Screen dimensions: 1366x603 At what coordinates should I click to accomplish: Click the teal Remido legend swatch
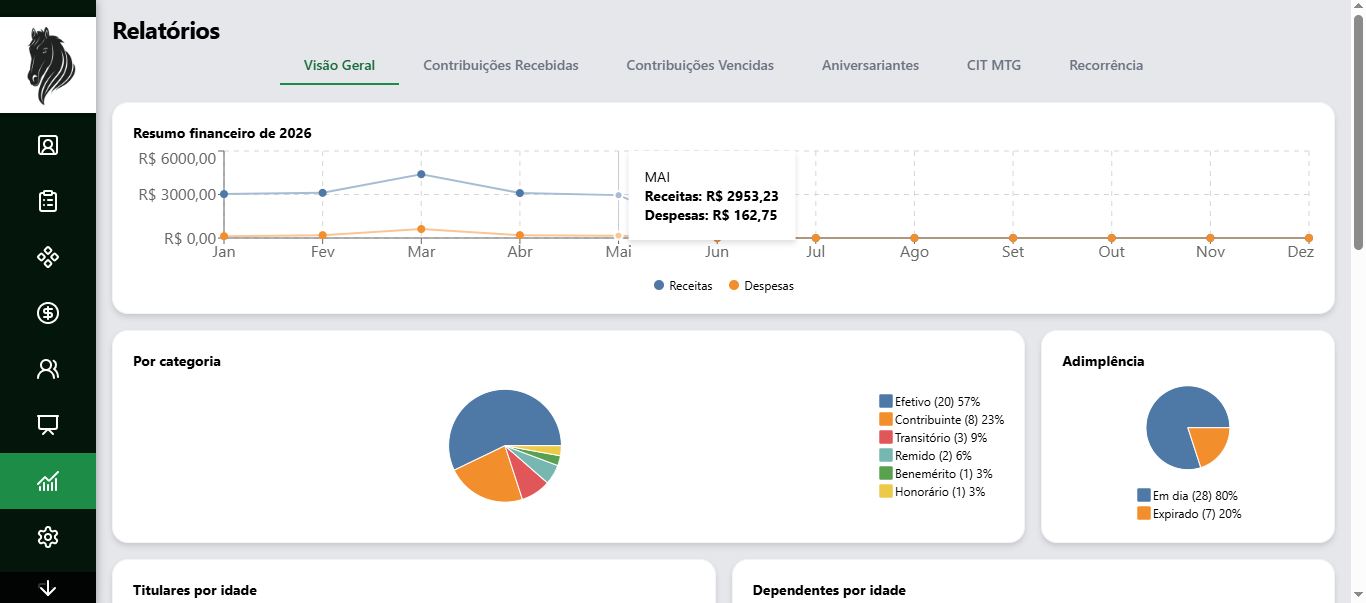pyautogui.click(x=886, y=455)
